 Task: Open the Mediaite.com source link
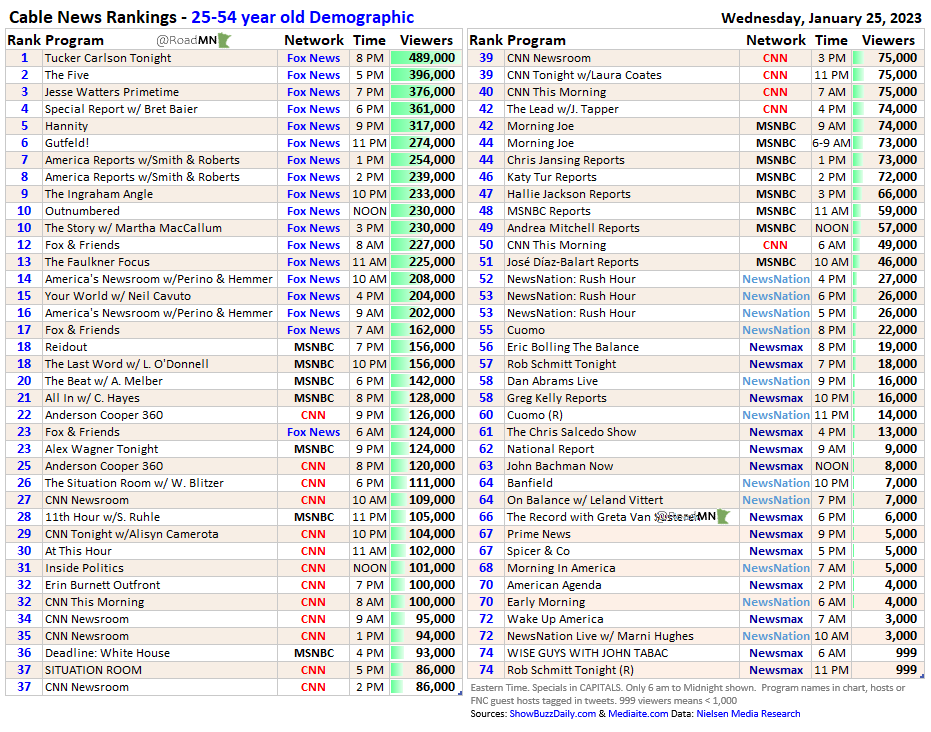(x=638, y=714)
